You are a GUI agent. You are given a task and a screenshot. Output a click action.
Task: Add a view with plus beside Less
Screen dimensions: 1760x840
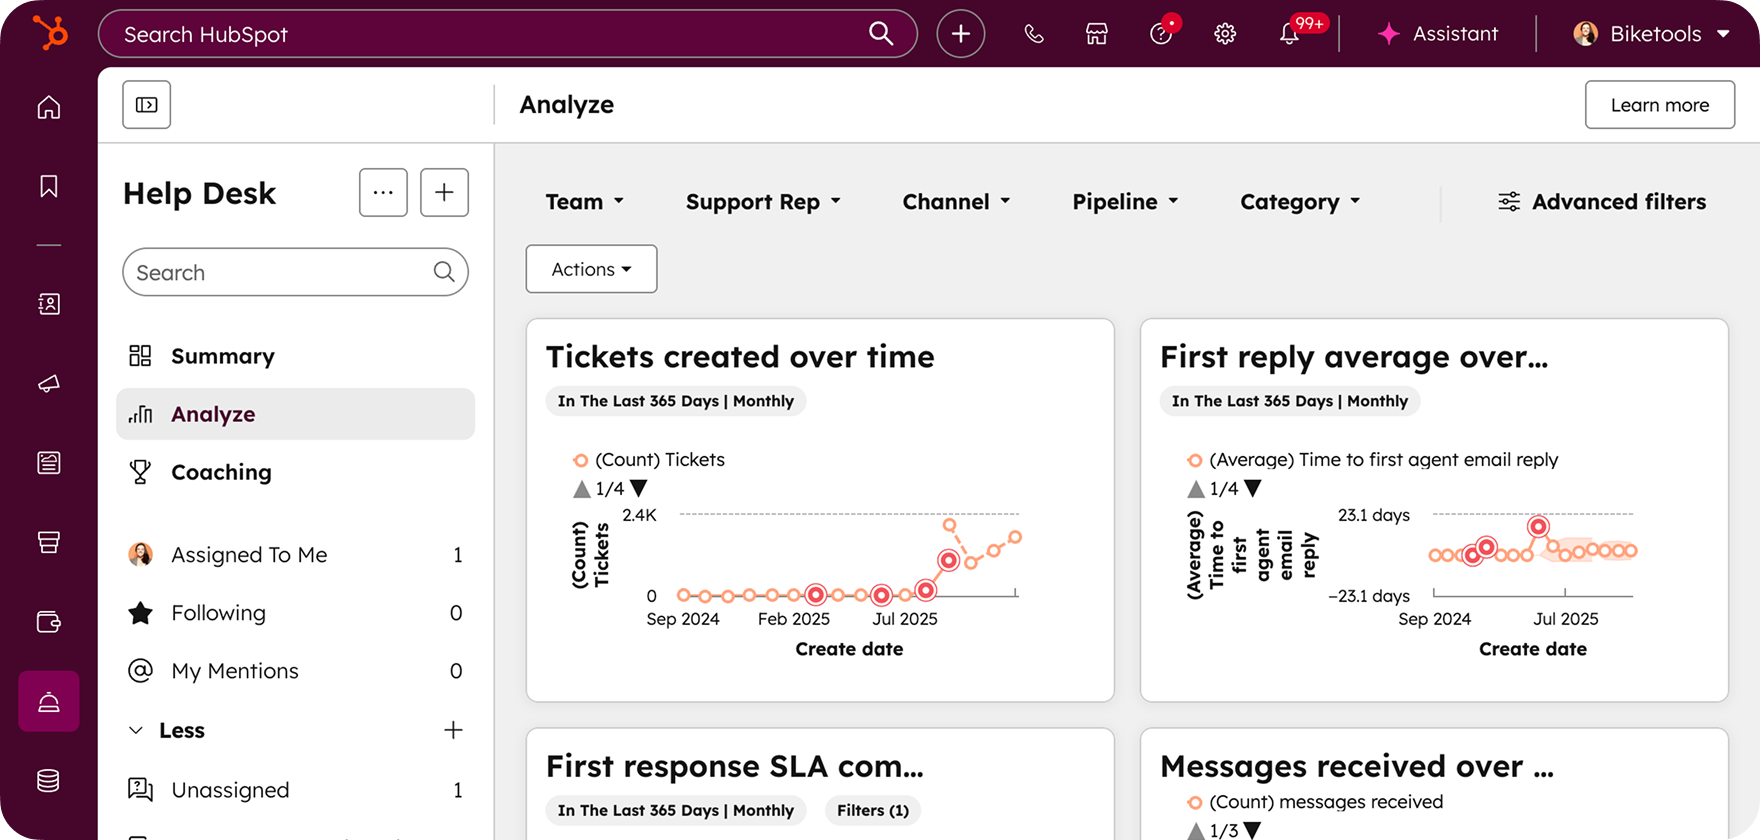pos(453,731)
